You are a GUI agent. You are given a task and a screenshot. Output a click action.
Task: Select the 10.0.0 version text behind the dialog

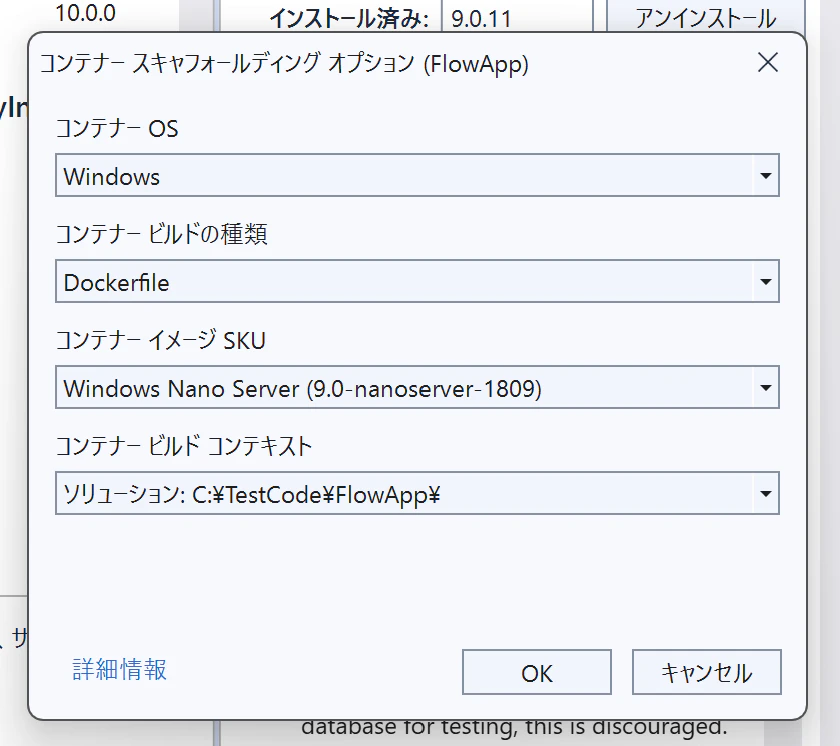[86, 13]
